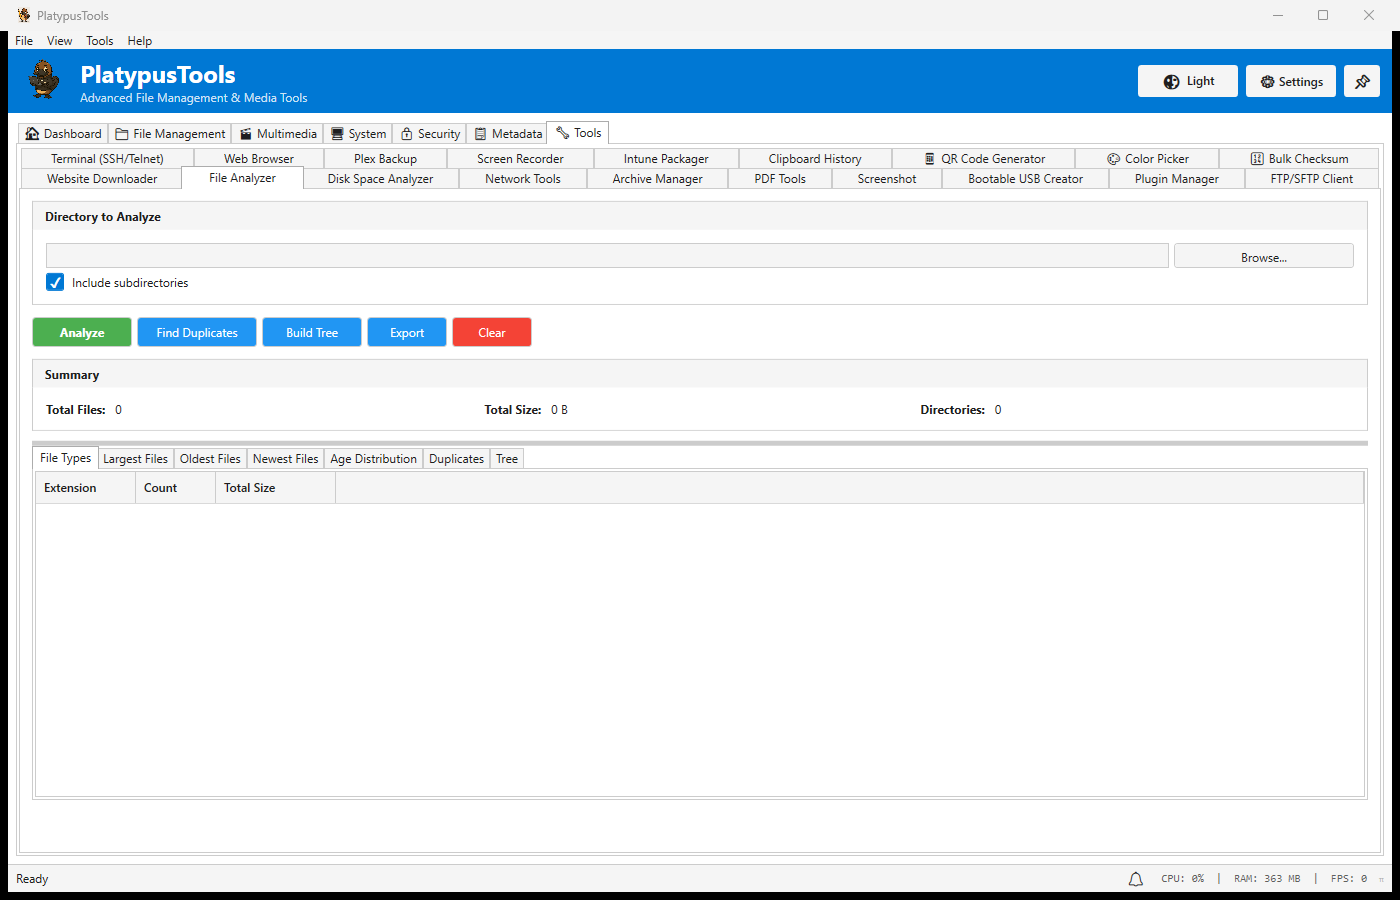Switch to the Disk Space Analyzer tab
1400x900 pixels.
point(382,178)
